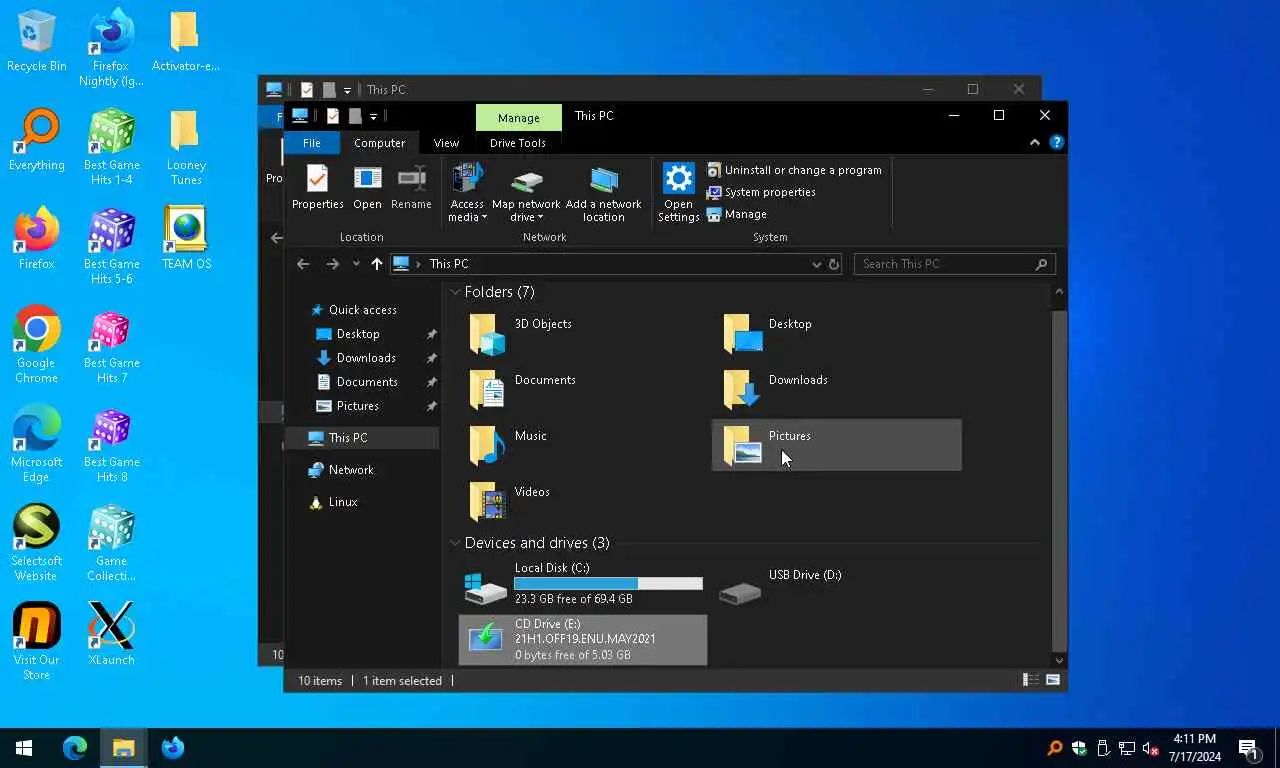Click the Search This PC field
1280x768 pixels.
955,264
